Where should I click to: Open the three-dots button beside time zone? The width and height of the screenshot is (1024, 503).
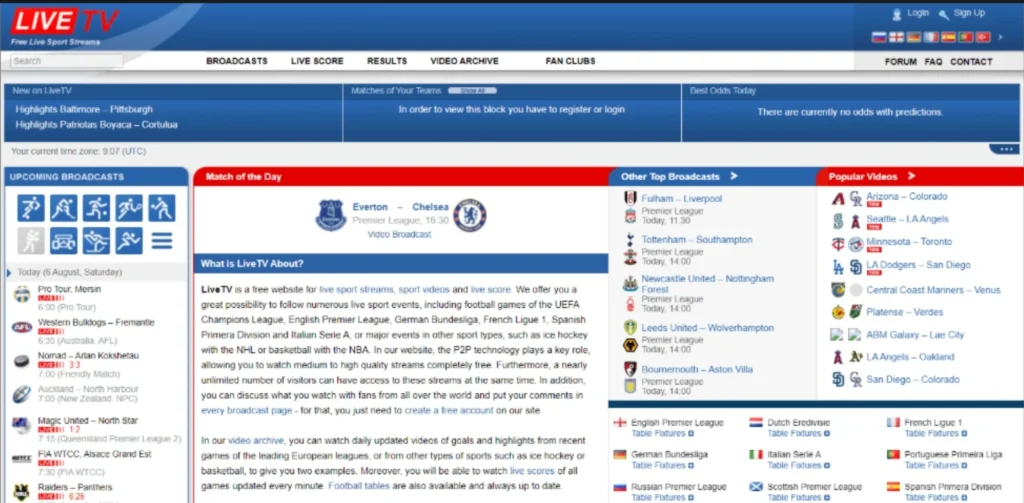tap(1004, 150)
